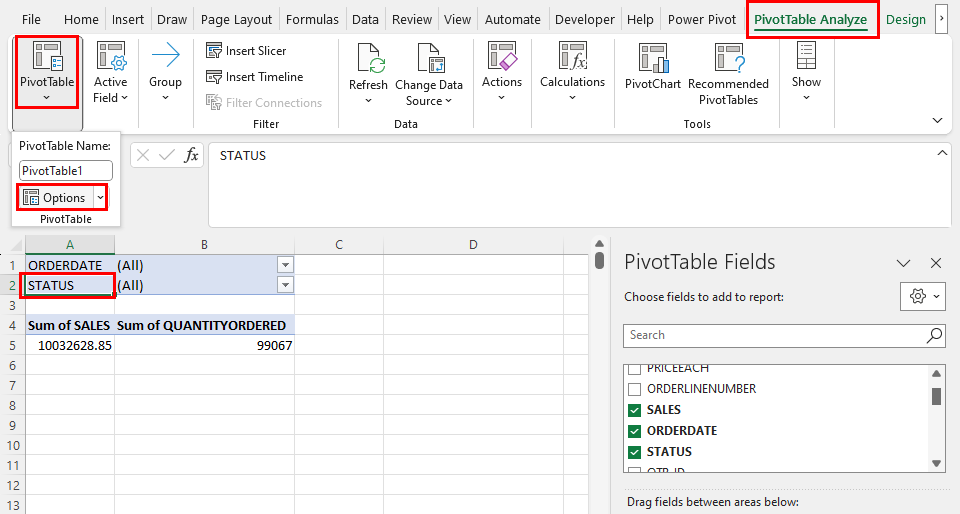Click the PivotTable Name input box
The height and width of the screenshot is (514, 960).
coord(66,171)
